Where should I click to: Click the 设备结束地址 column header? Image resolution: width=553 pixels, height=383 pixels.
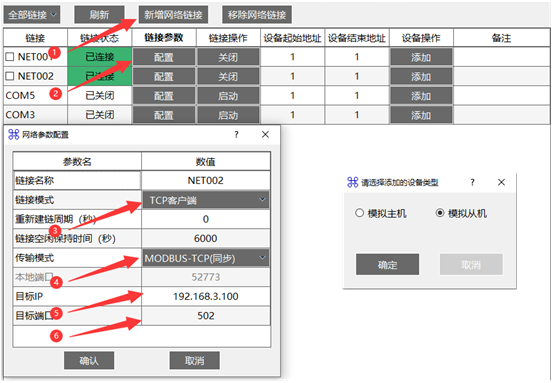[x=357, y=37]
